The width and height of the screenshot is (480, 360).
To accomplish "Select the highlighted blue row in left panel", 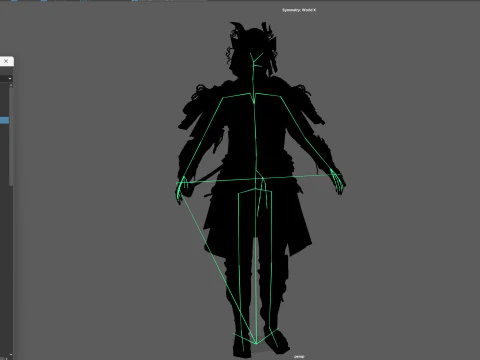I will [4, 121].
